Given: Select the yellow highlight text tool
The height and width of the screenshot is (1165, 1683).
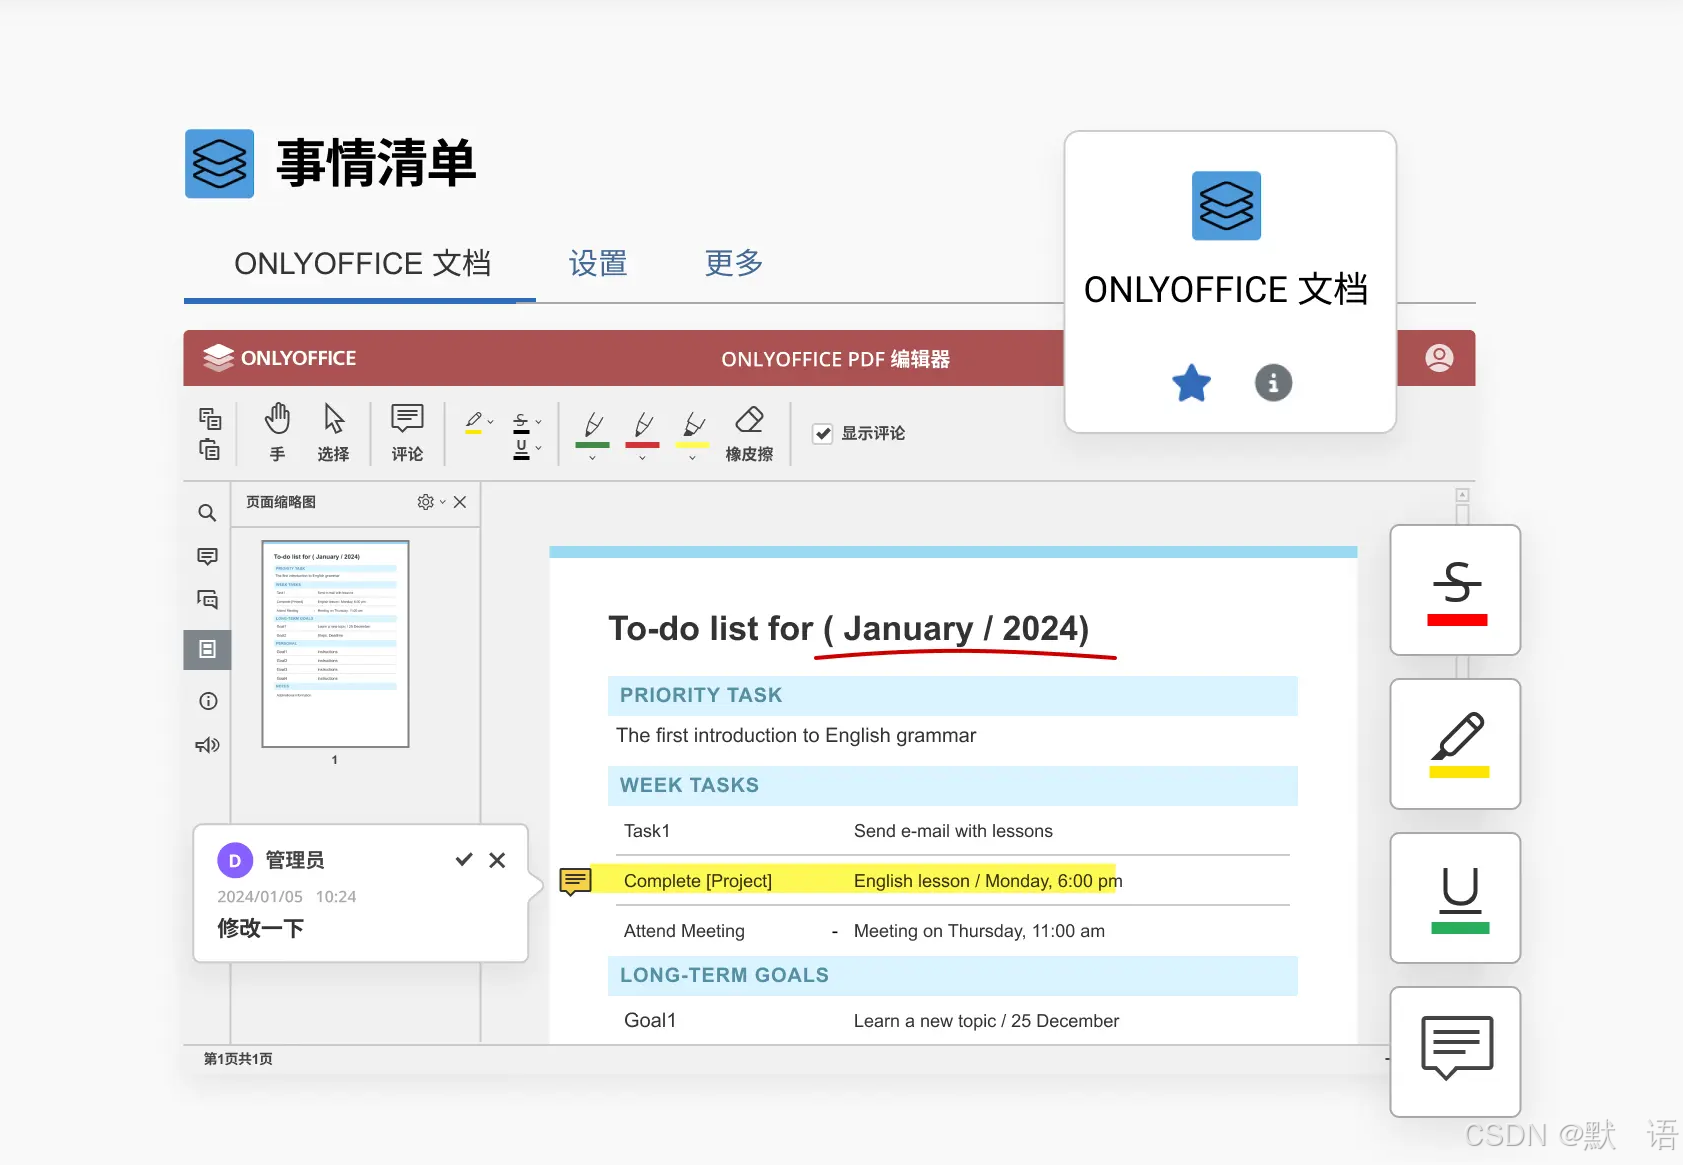Looking at the screenshot, I should (x=474, y=422).
